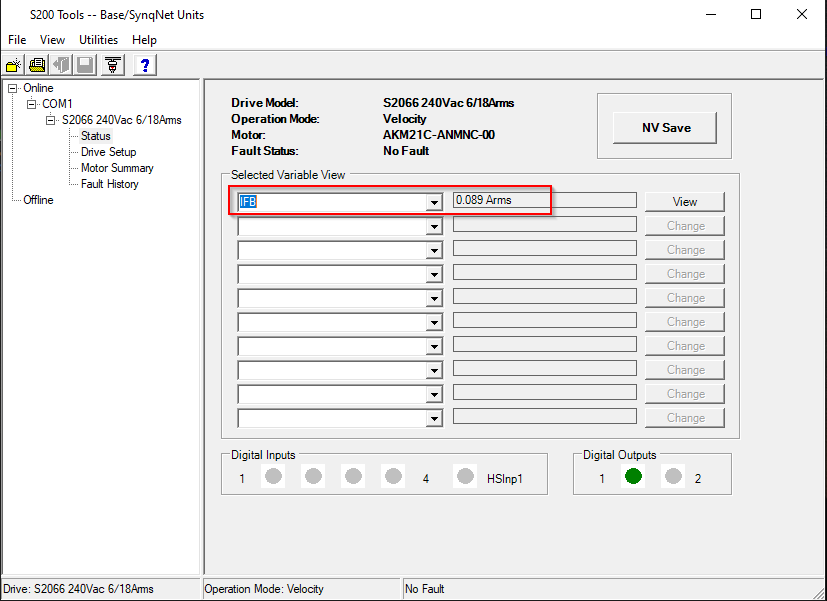Click the green Digital Output 1 indicator
Viewport: 827px width, 601px height.
[633, 476]
